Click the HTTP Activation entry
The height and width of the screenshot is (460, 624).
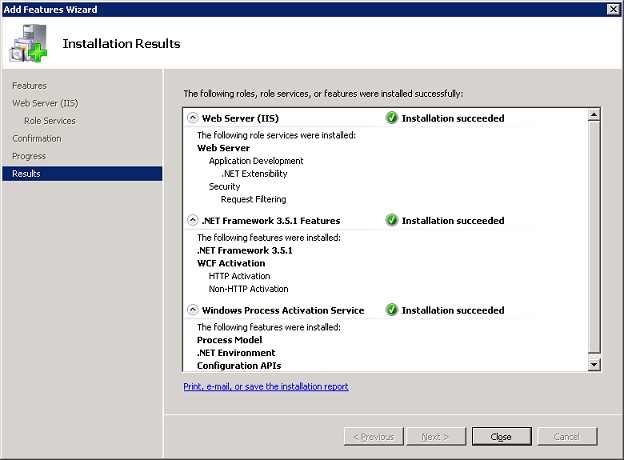240,276
